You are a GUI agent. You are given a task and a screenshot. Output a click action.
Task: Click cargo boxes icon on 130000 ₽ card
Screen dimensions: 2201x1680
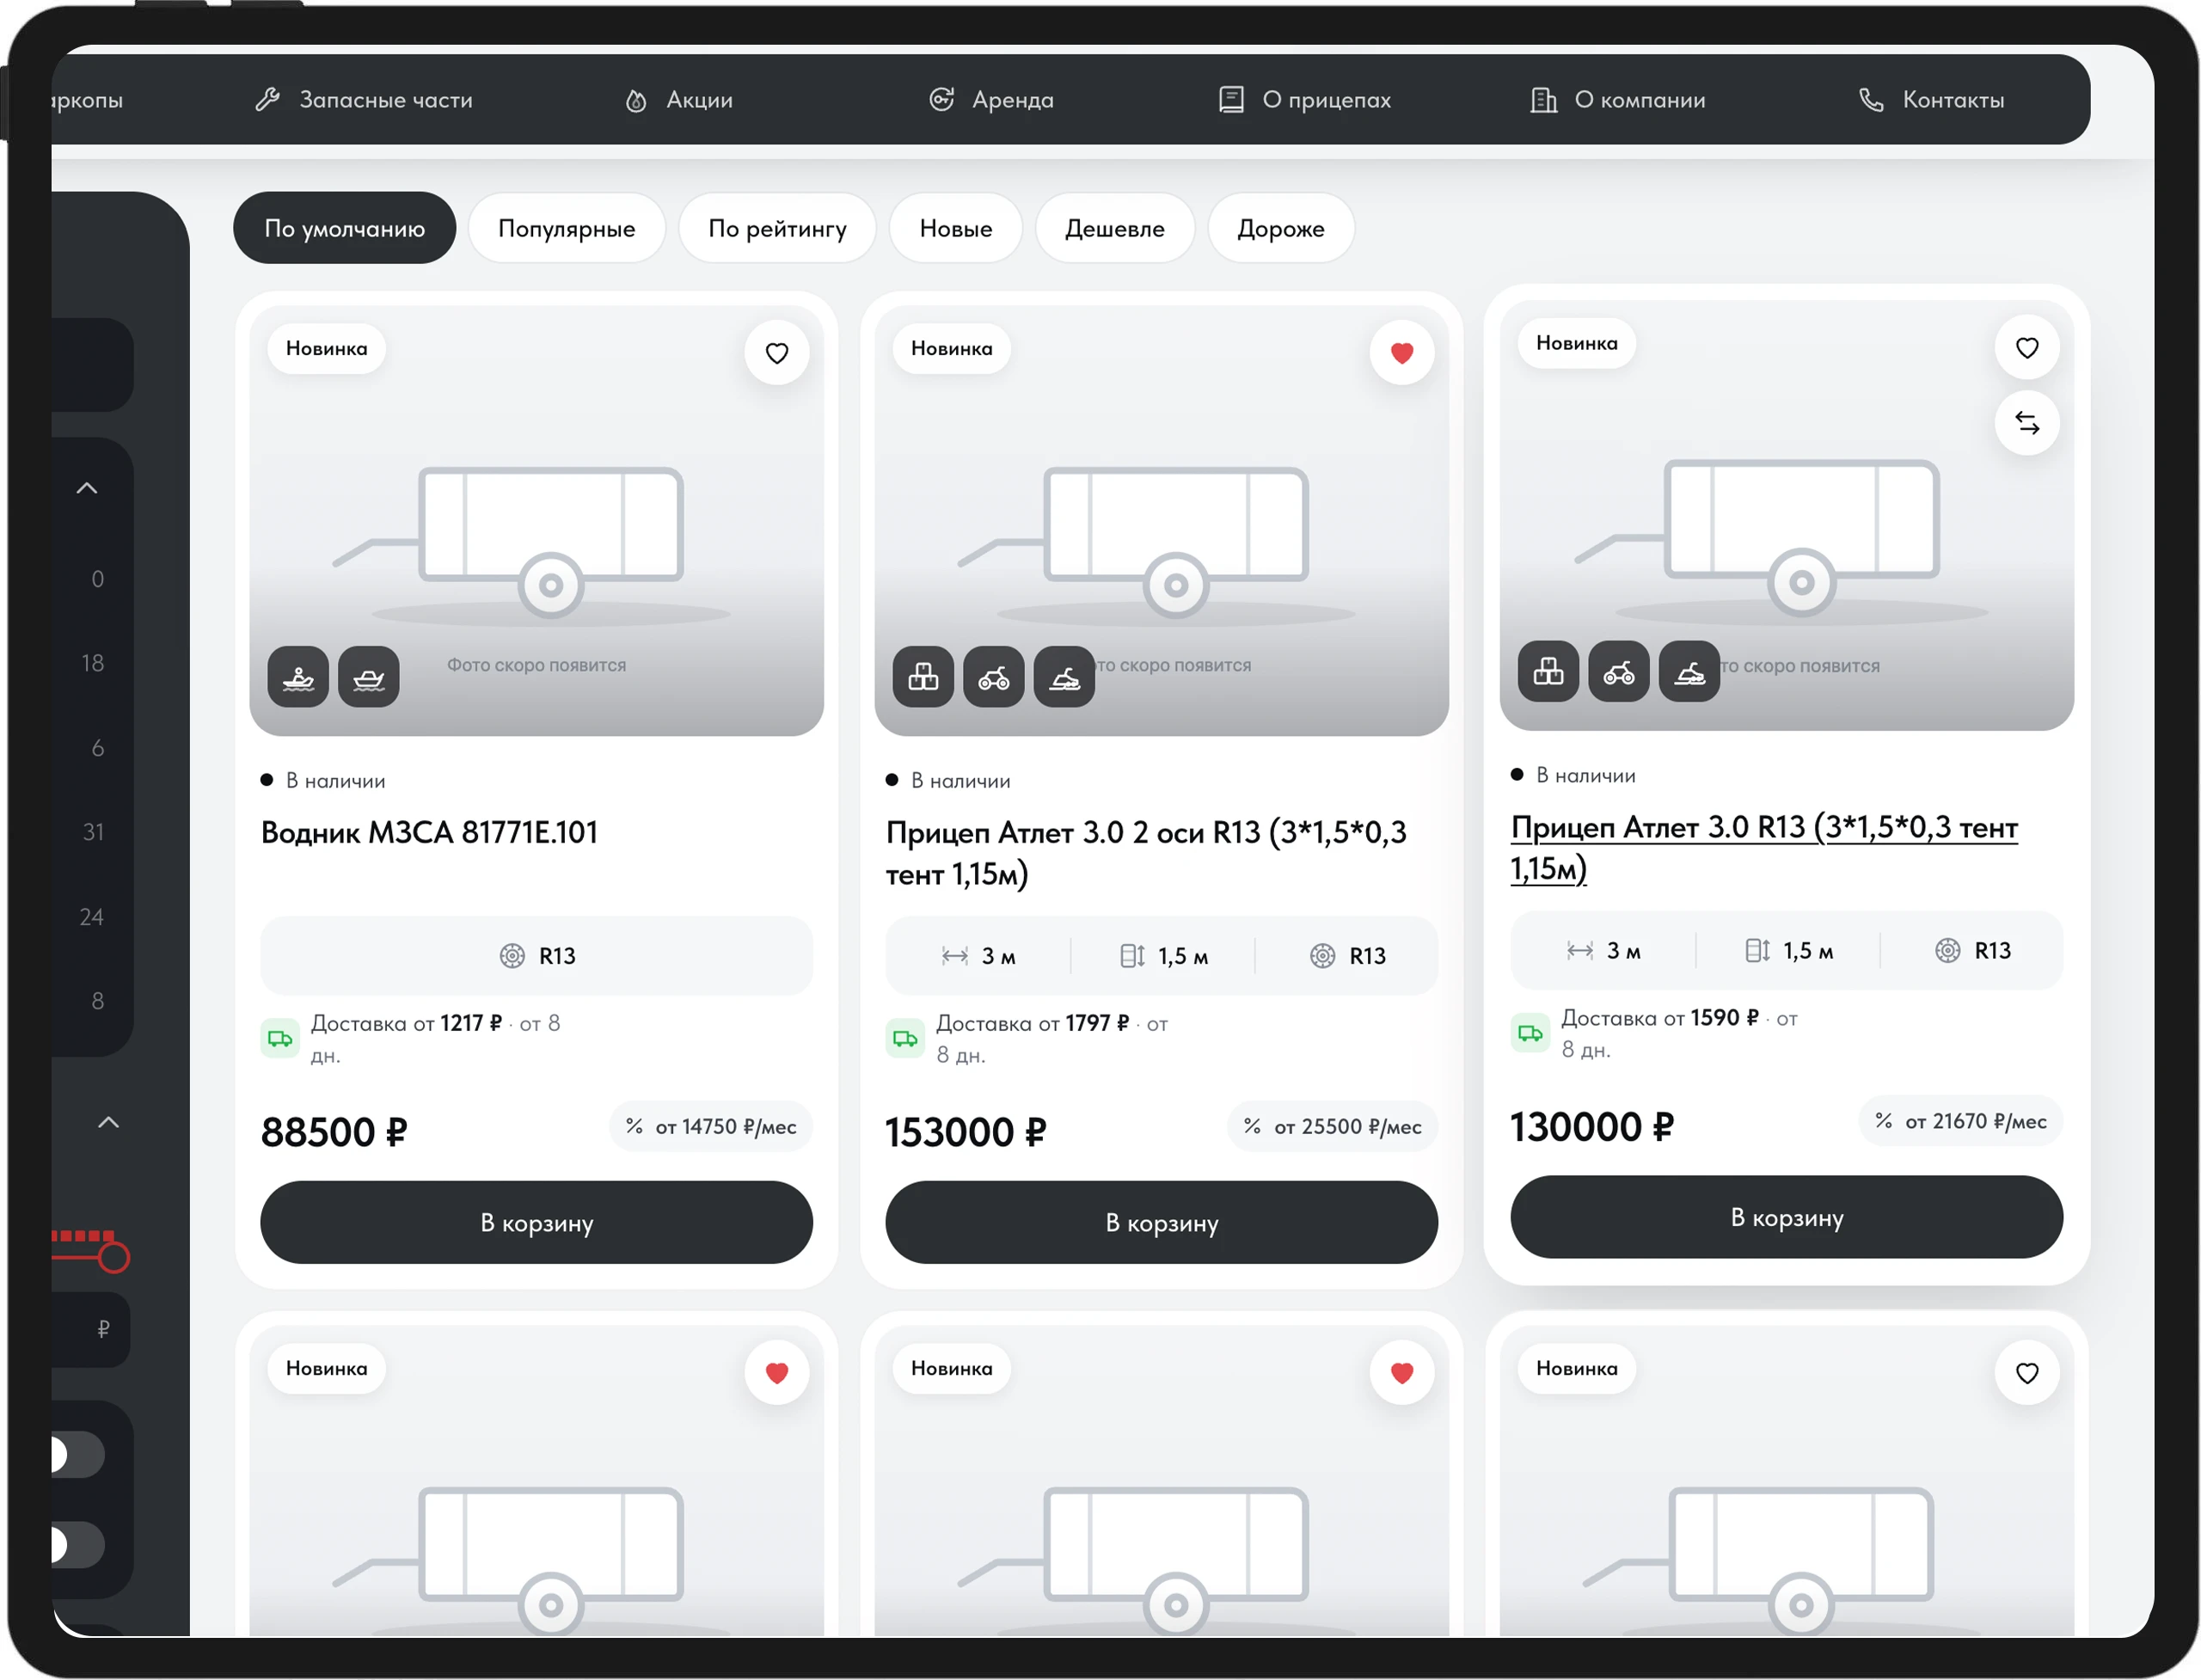(1548, 671)
